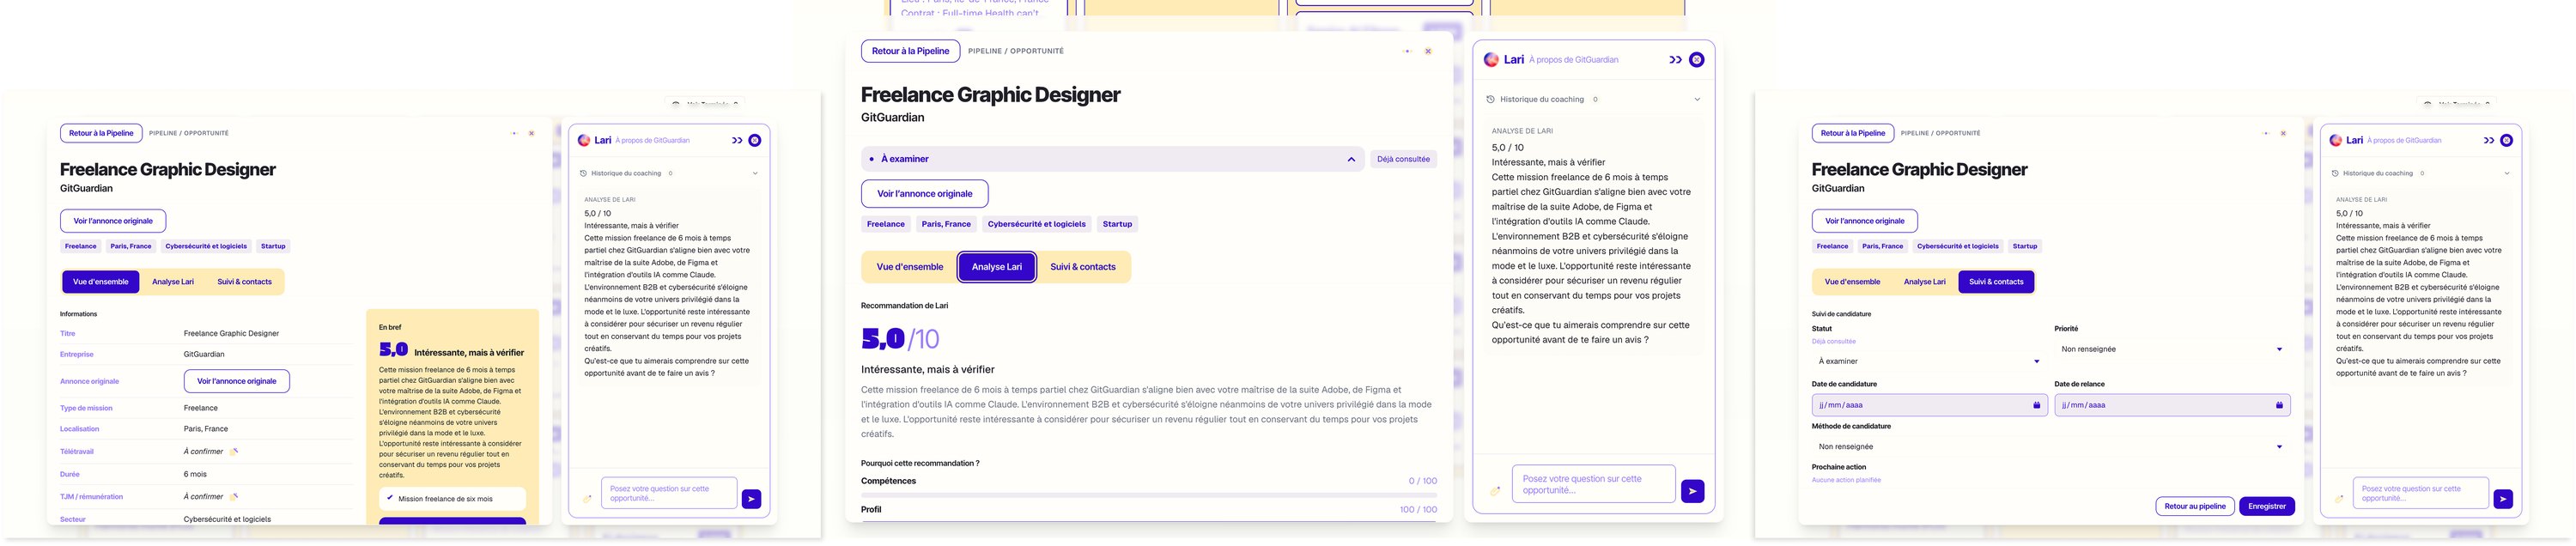Viewport: 2576px width, 546px height.
Task: Collapse the Lari panel with double chevrons in Analyse Lari screen
Action: point(1675,60)
